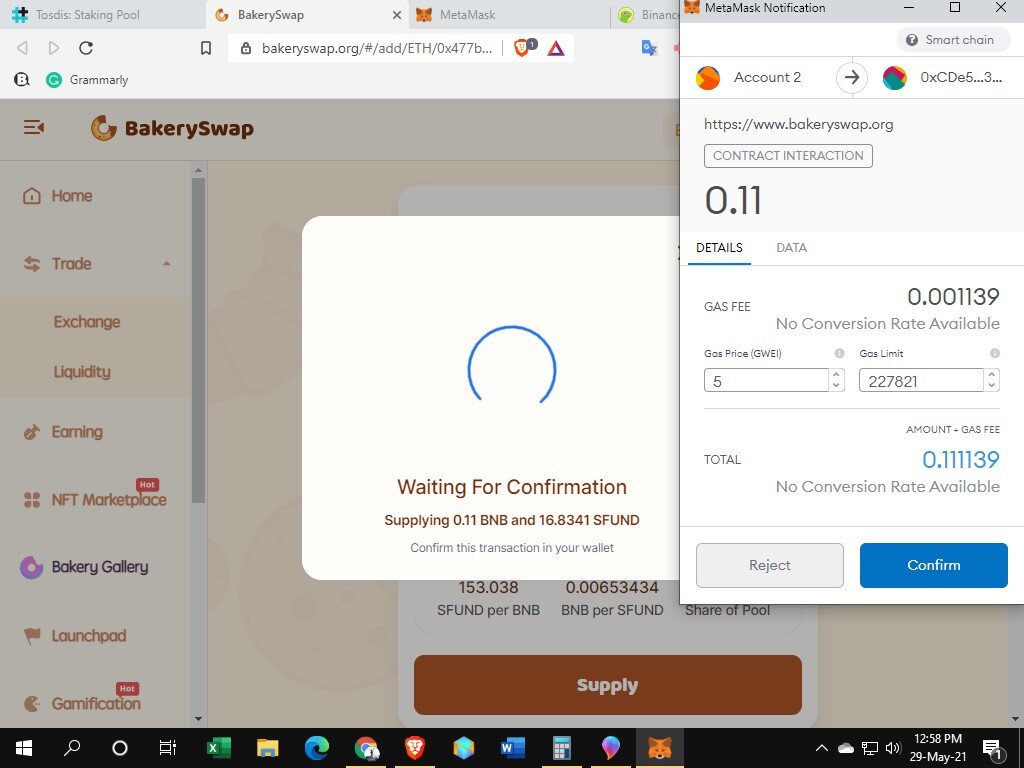The width and height of the screenshot is (1024, 768).
Task: Open Chrome from the taskbar
Action: tap(366, 748)
